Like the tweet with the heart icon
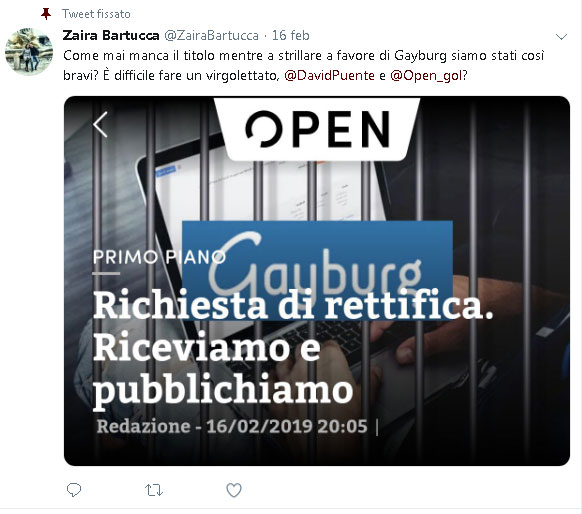Screen dimensions: 582x514 234,490
